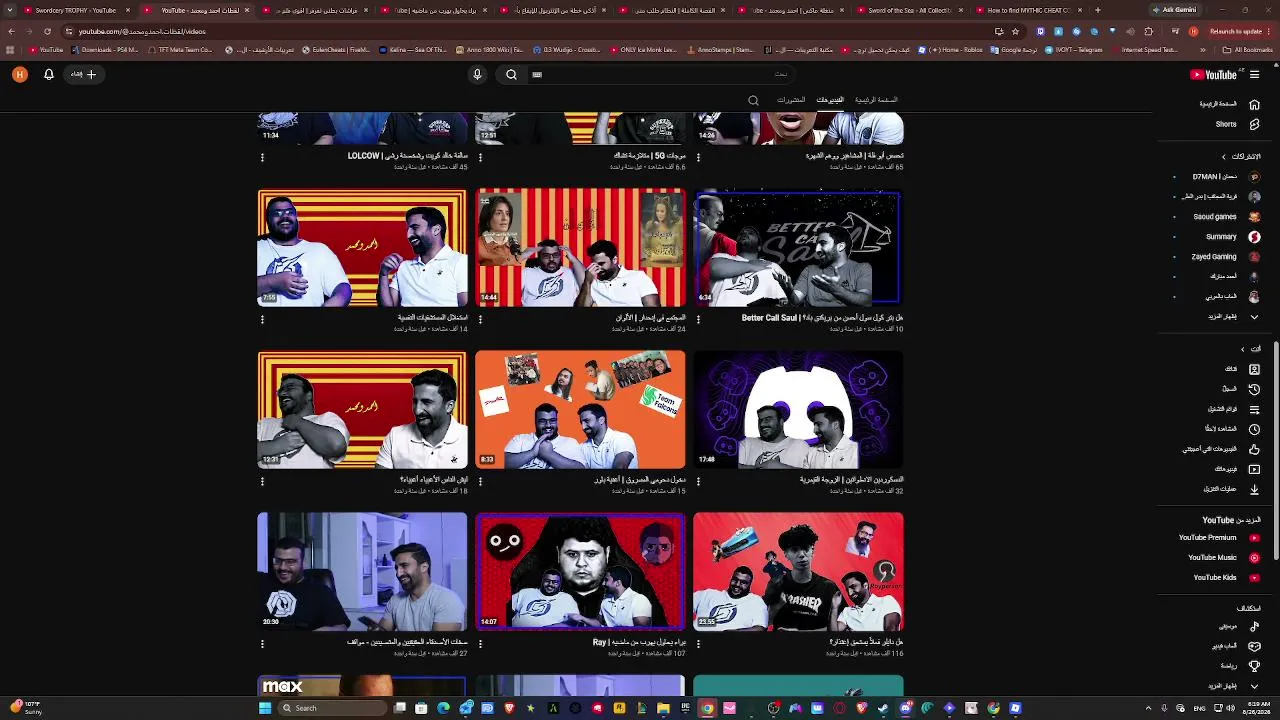Open the All Bookmarks folder
This screenshot has width=1280, height=720.
tap(1250, 50)
